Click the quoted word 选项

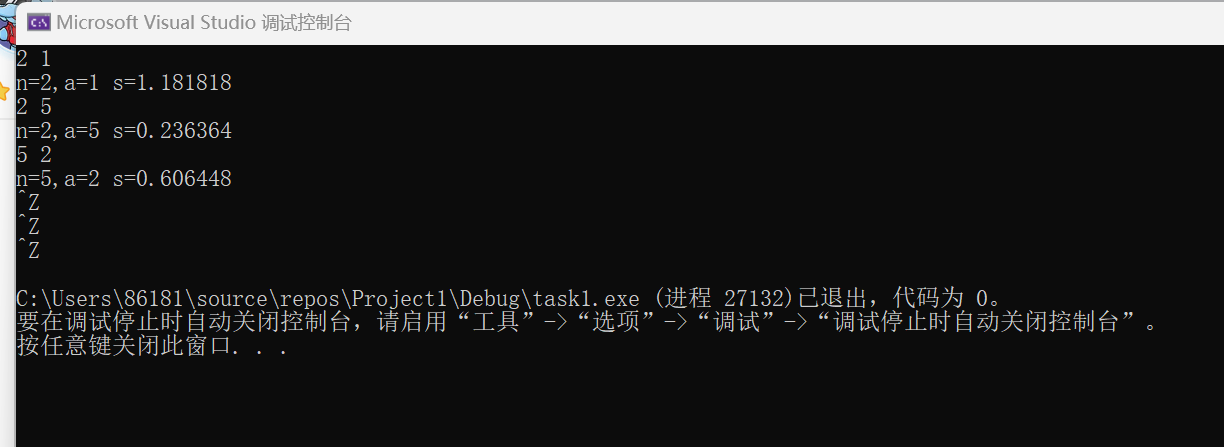pyautogui.click(x=618, y=323)
